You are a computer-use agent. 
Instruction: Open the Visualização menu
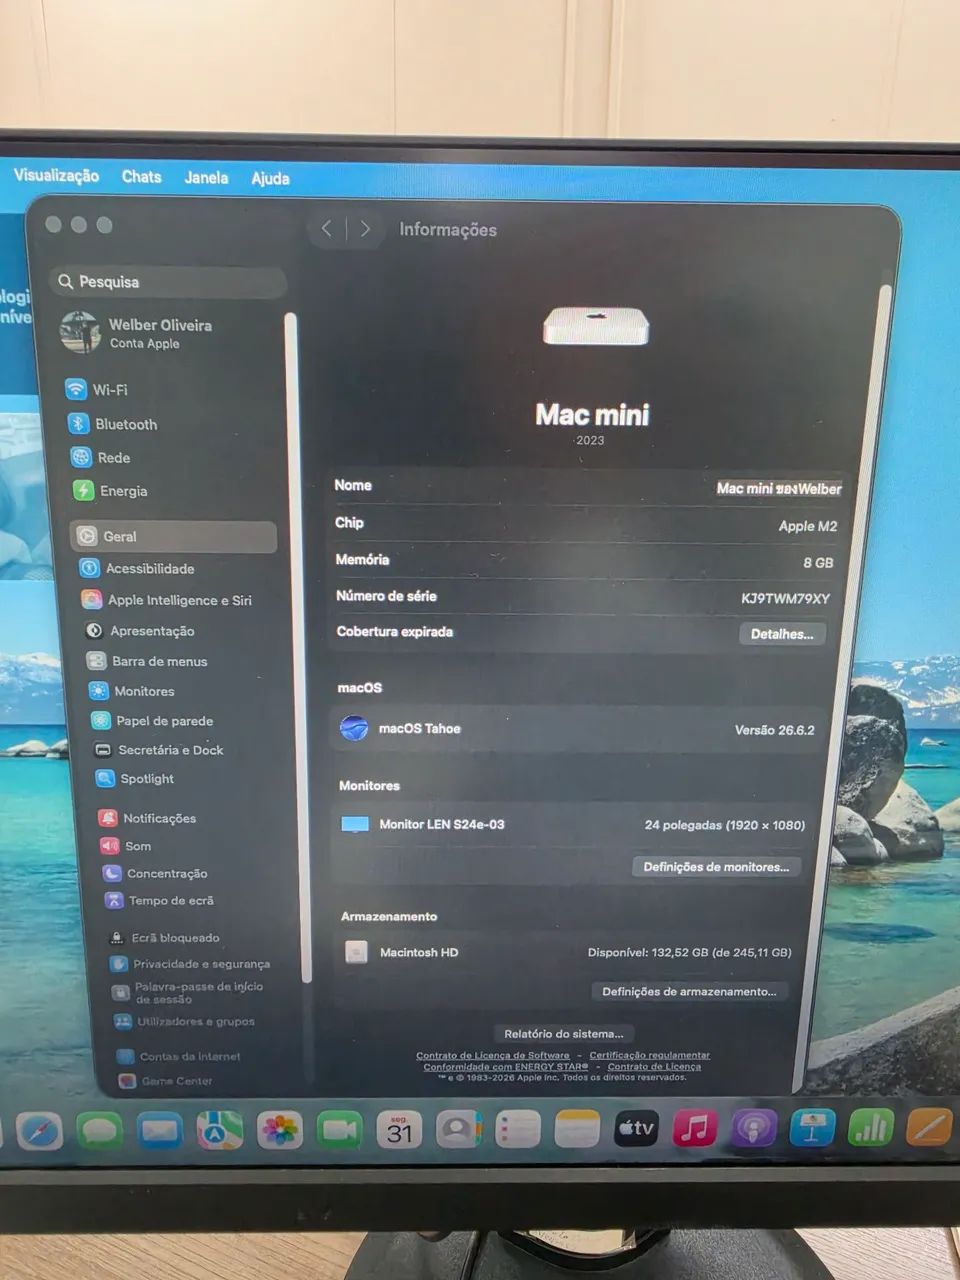coord(56,175)
